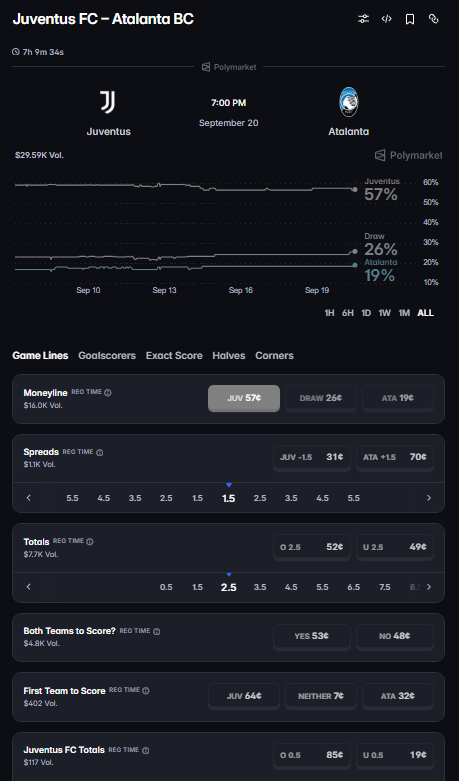Open the filter settings sliders icon
This screenshot has height=781, width=459.
click(x=363, y=19)
